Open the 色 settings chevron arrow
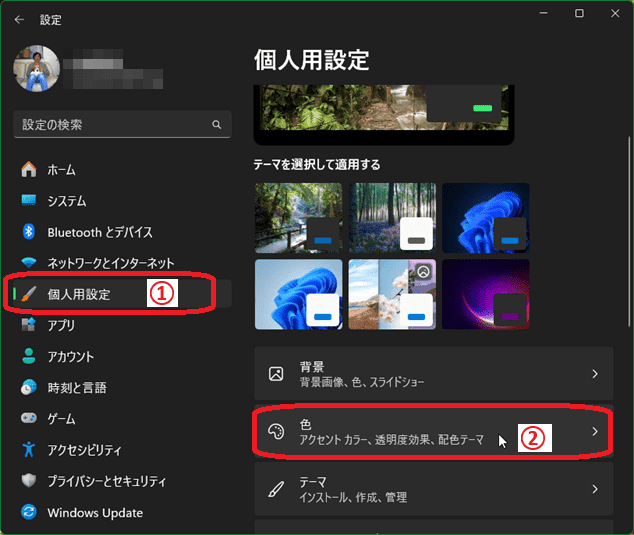 594,432
